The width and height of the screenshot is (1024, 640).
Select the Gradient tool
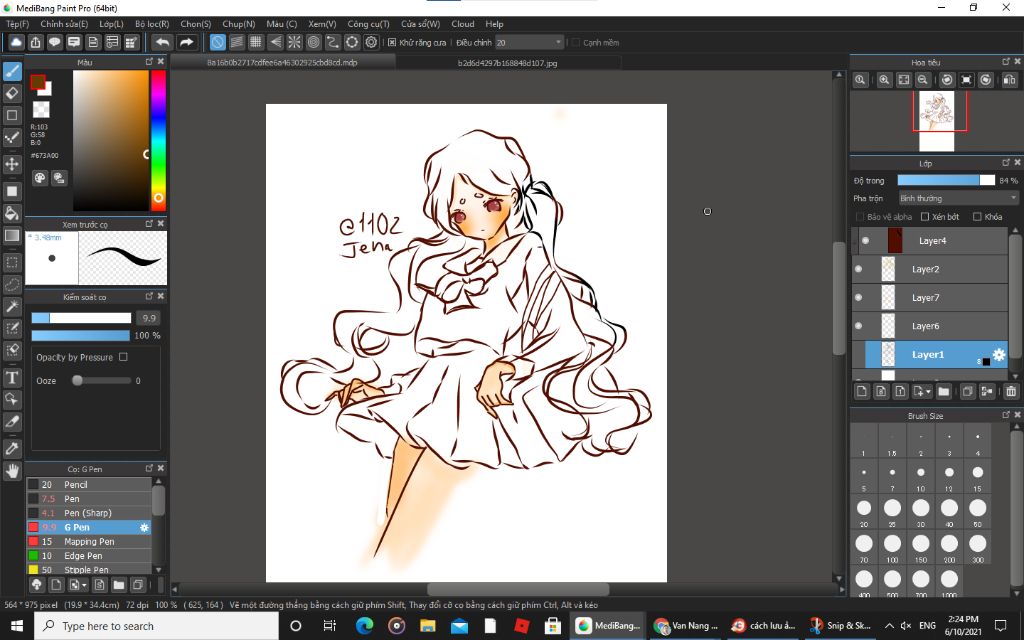pyautogui.click(x=12, y=235)
